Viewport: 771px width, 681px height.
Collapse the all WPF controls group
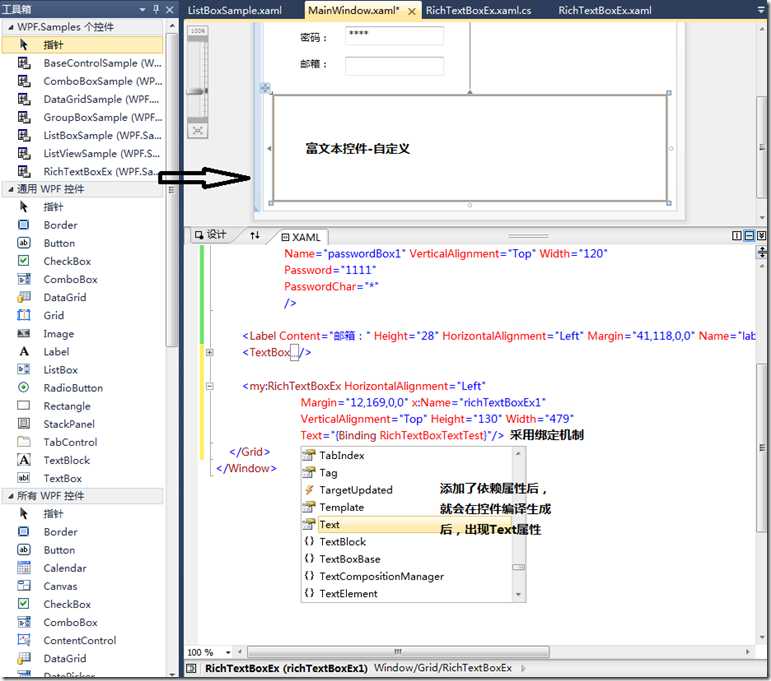click(10, 497)
